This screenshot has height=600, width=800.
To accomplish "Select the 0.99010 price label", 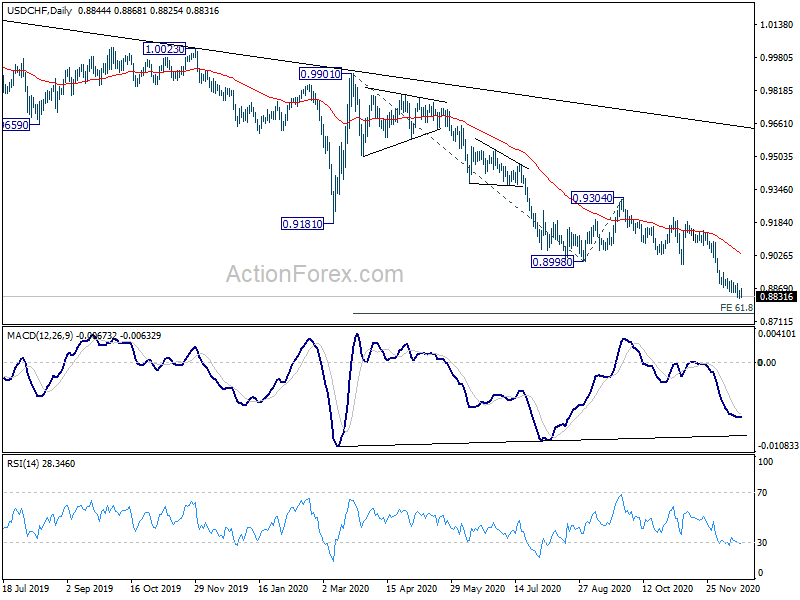I will (x=320, y=74).
